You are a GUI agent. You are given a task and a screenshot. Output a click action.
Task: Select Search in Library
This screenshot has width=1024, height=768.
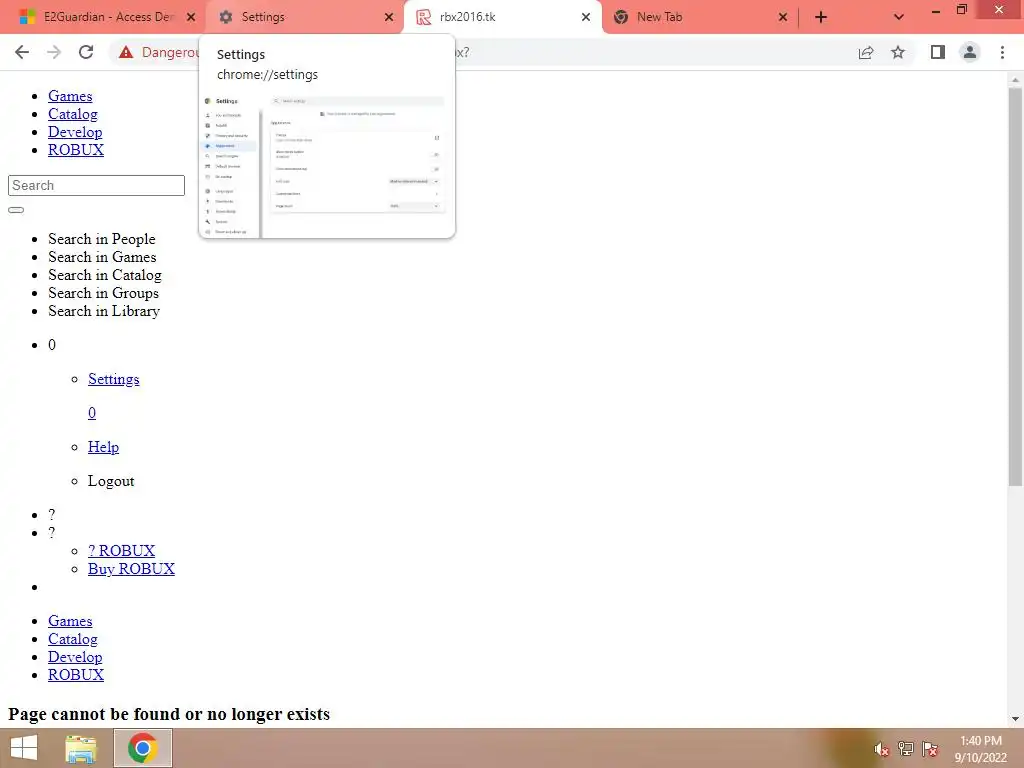[104, 311]
